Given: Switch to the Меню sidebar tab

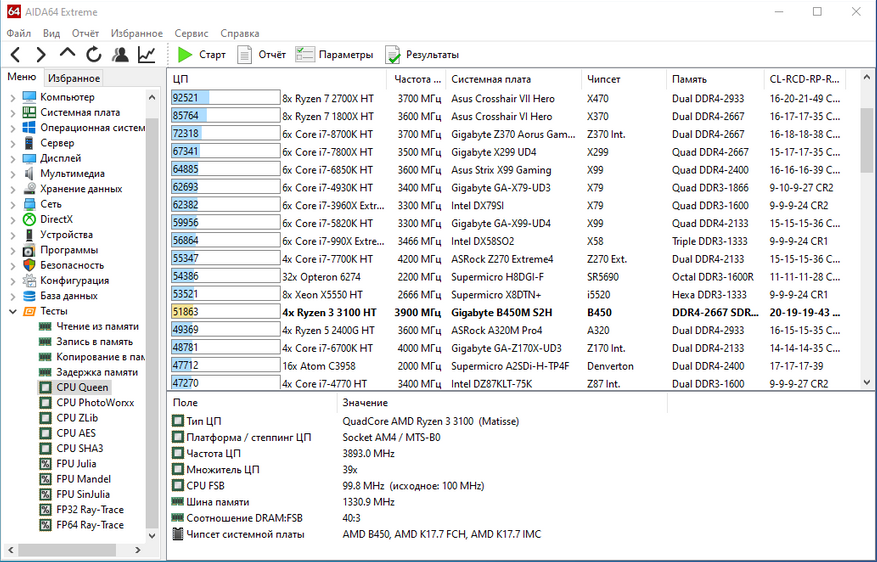Looking at the screenshot, I should click(21, 77).
